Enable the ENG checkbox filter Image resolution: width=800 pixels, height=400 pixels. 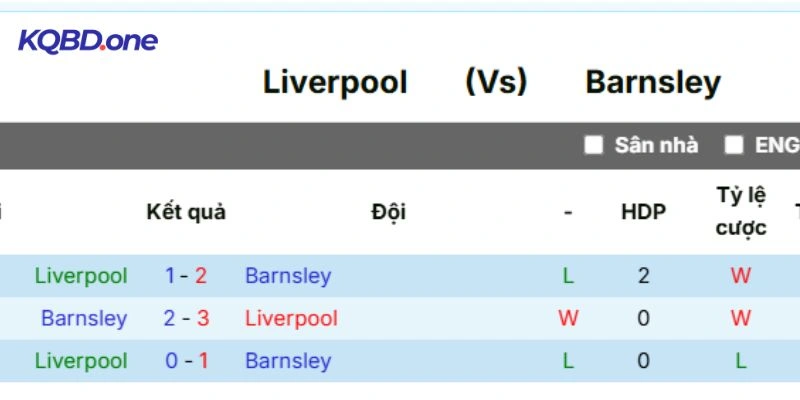tap(734, 145)
